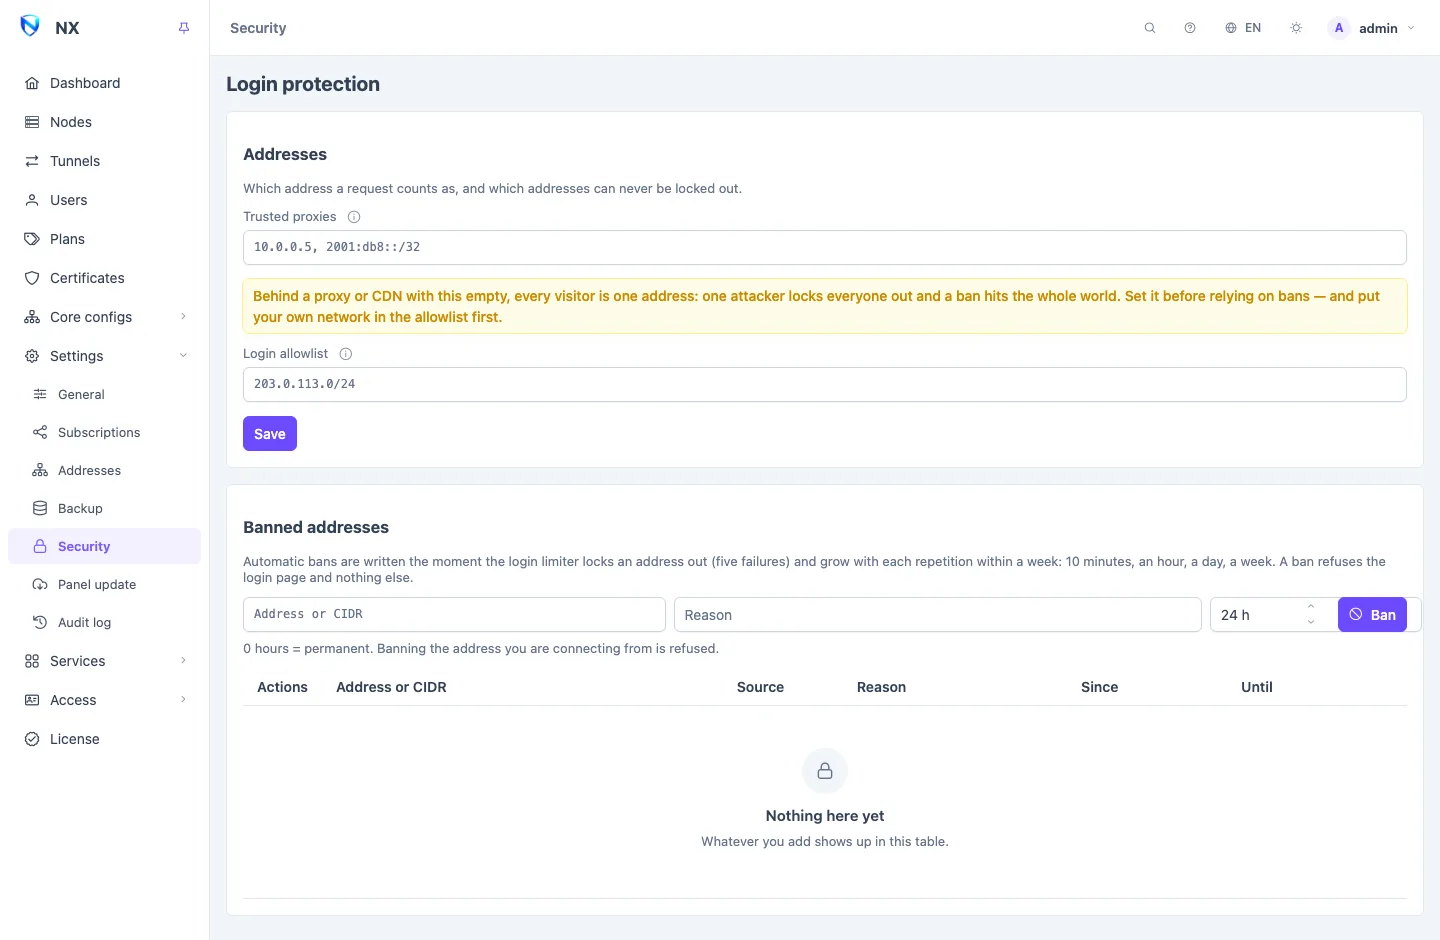
Task: Click the Ban button
Action: coord(1372,615)
